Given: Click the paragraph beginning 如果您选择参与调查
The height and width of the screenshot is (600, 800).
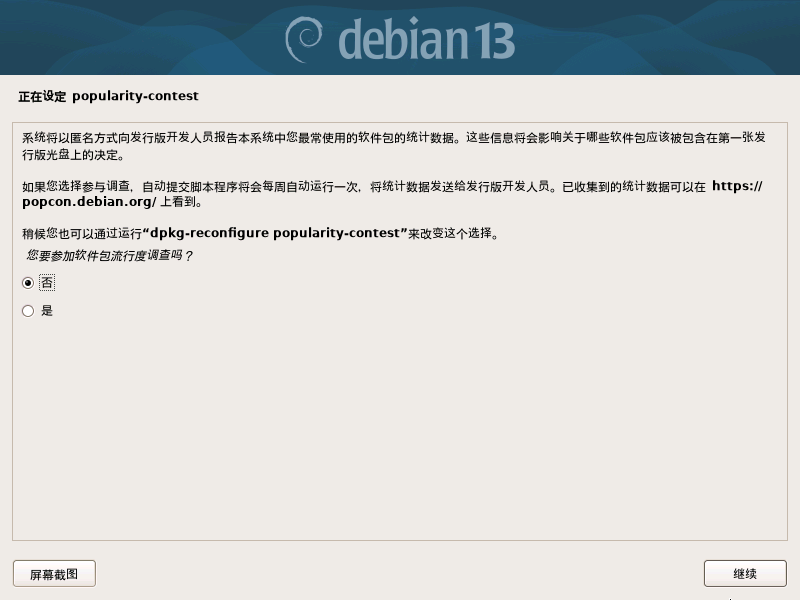Looking at the screenshot, I should click(x=392, y=194).
